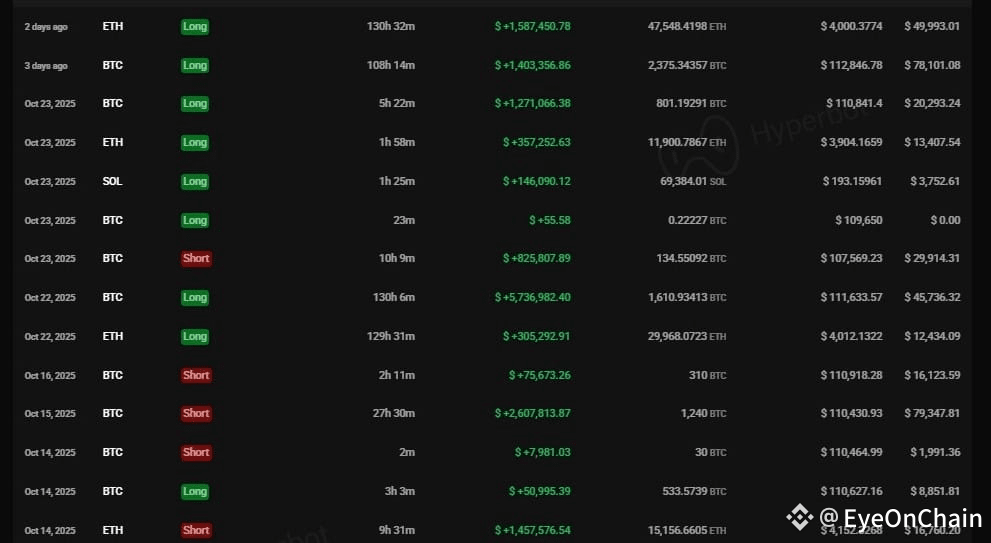Image resolution: width=991 pixels, height=543 pixels.
Task: Click the $79,347.81 fee value
Action: [x=932, y=413]
